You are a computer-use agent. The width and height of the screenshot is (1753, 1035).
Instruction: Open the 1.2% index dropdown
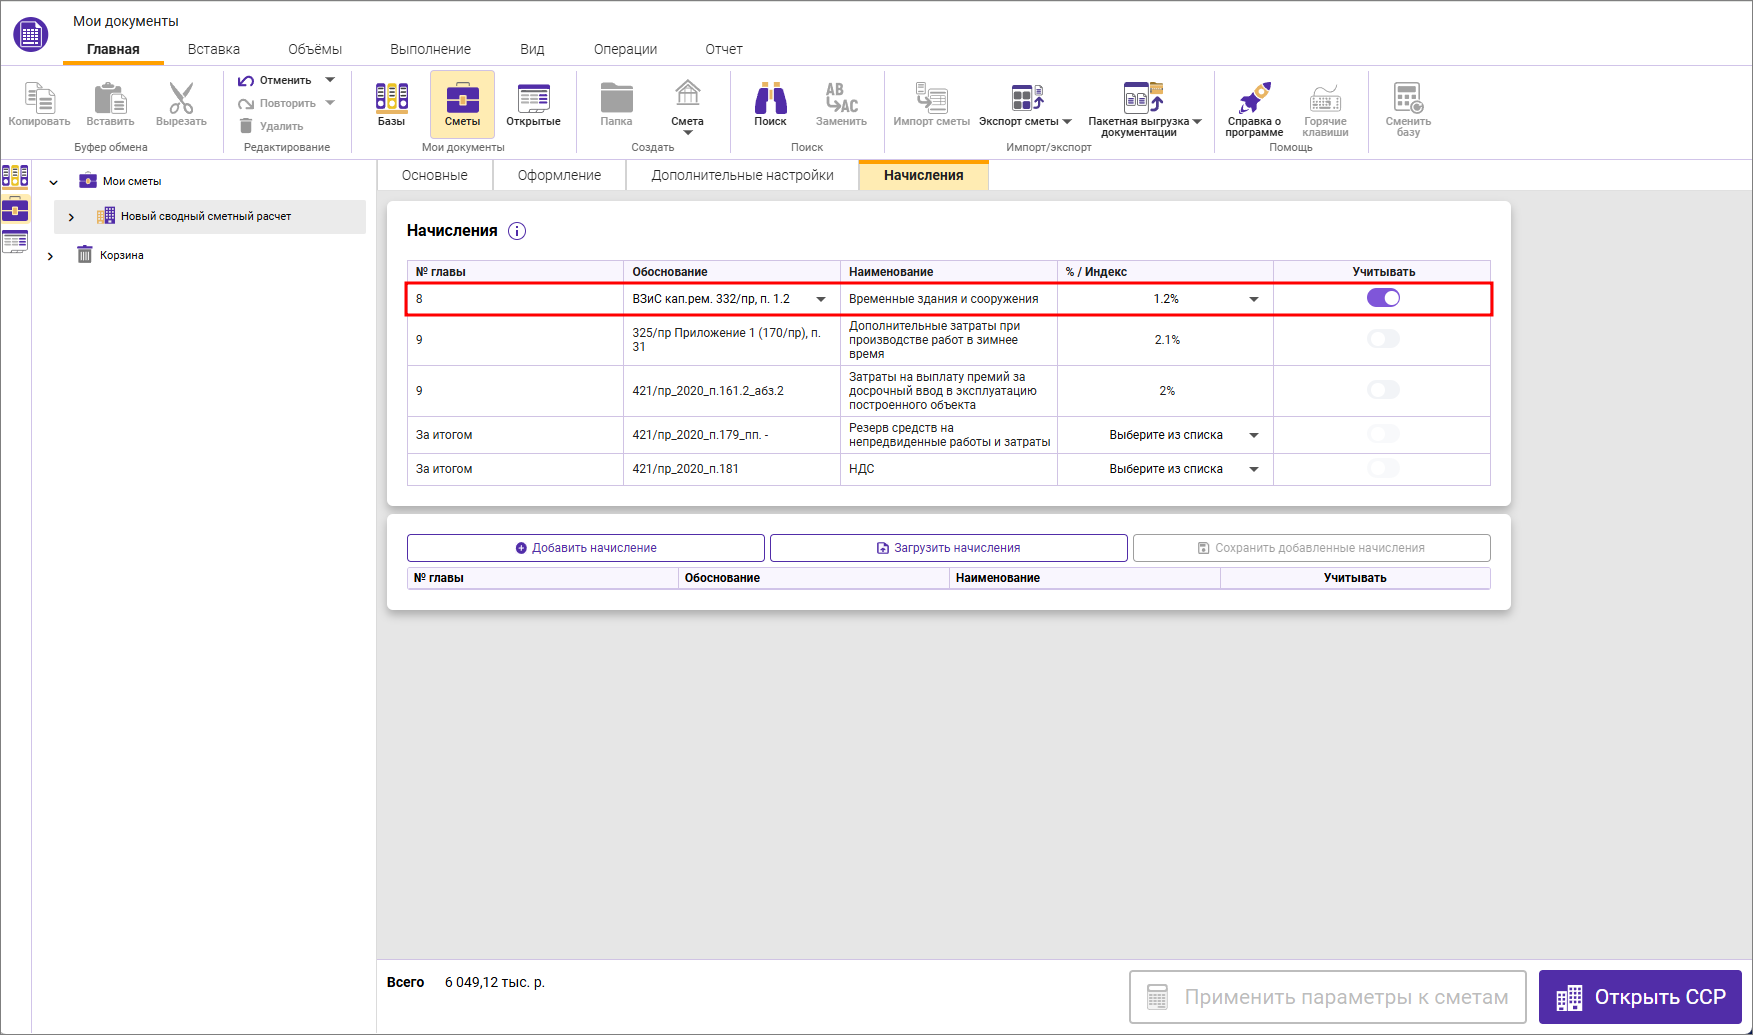pyautogui.click(x=1253, y=299)
